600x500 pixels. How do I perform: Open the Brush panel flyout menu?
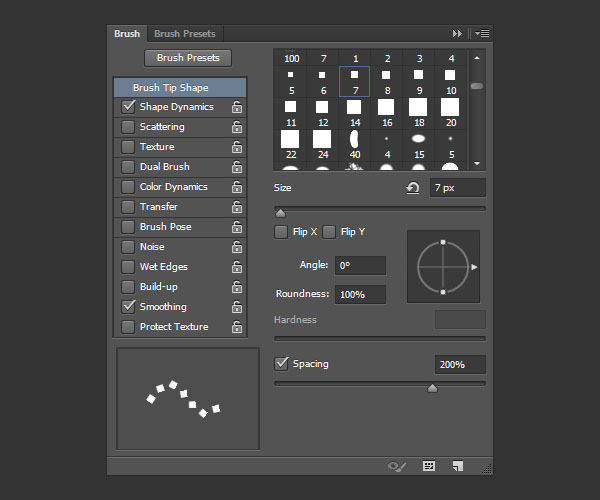coord(481,34)
